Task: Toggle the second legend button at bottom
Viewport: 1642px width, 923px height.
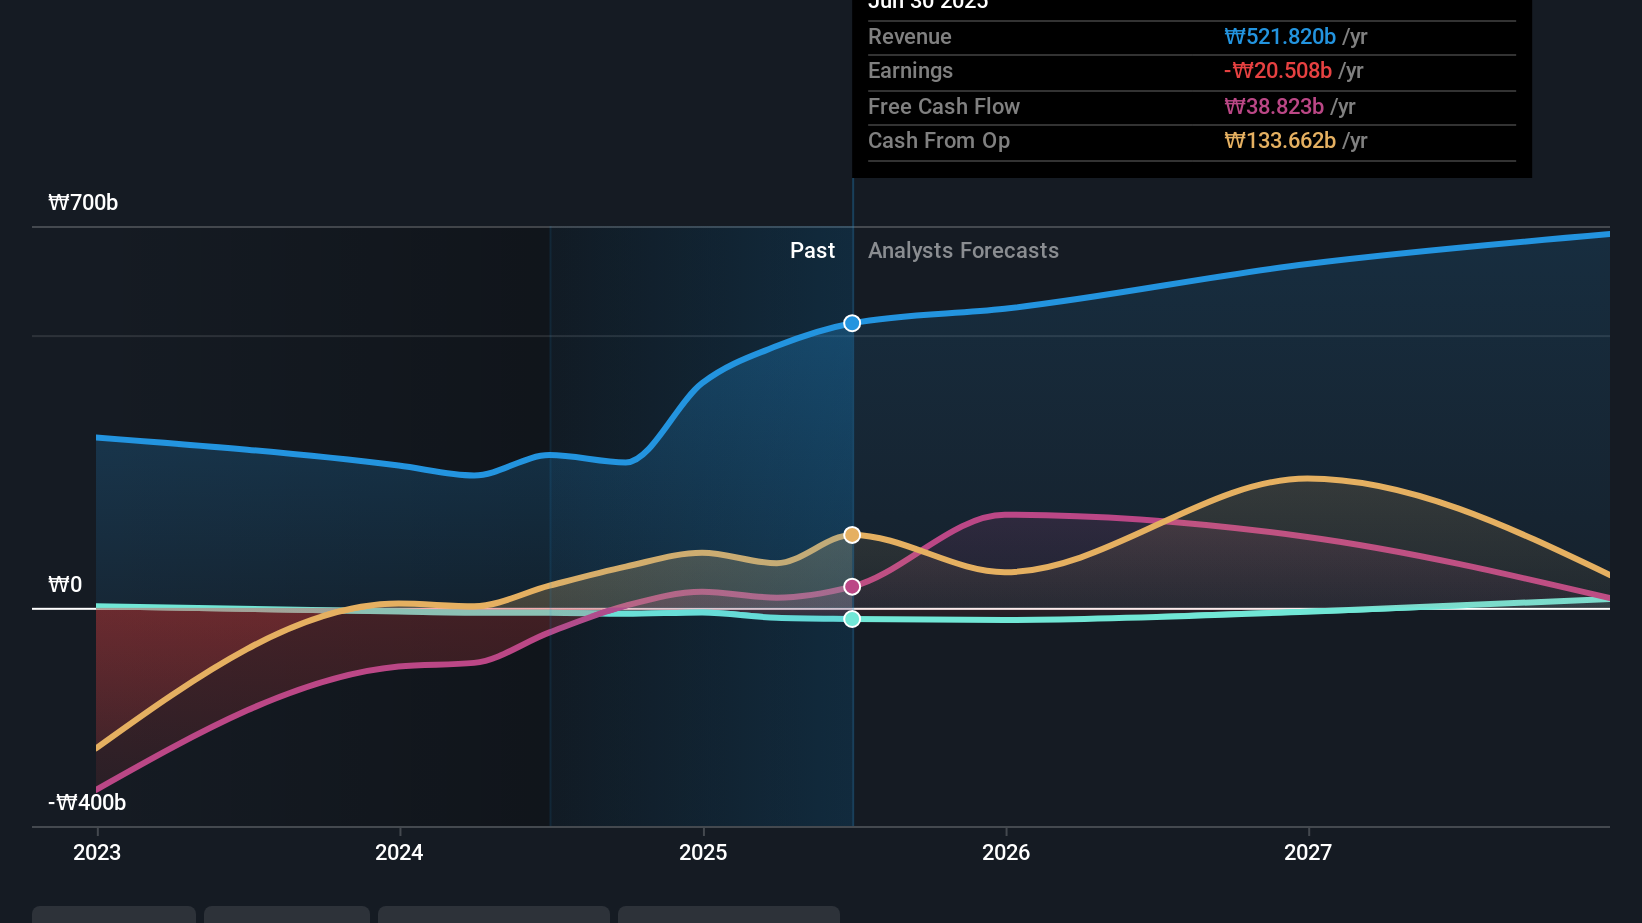Action: [287, 914]
